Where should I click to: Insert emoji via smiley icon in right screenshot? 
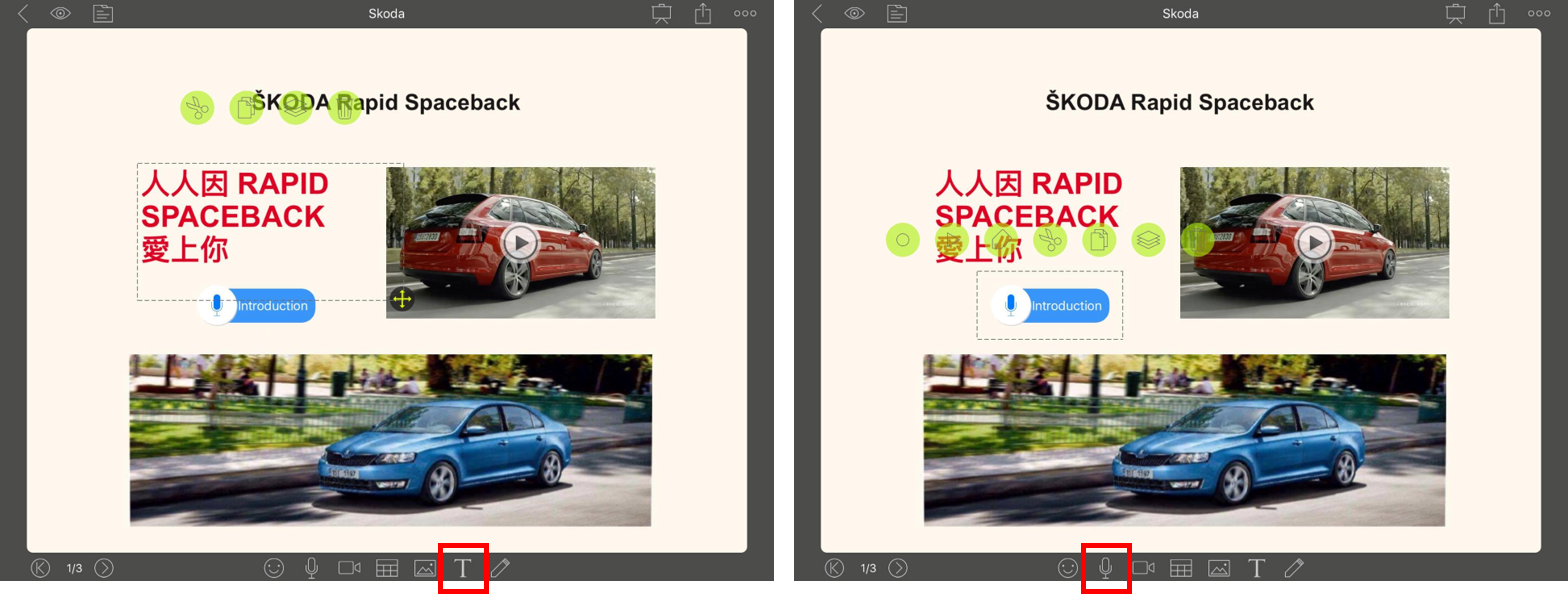pyautogui.click(x=1068, y=568)
